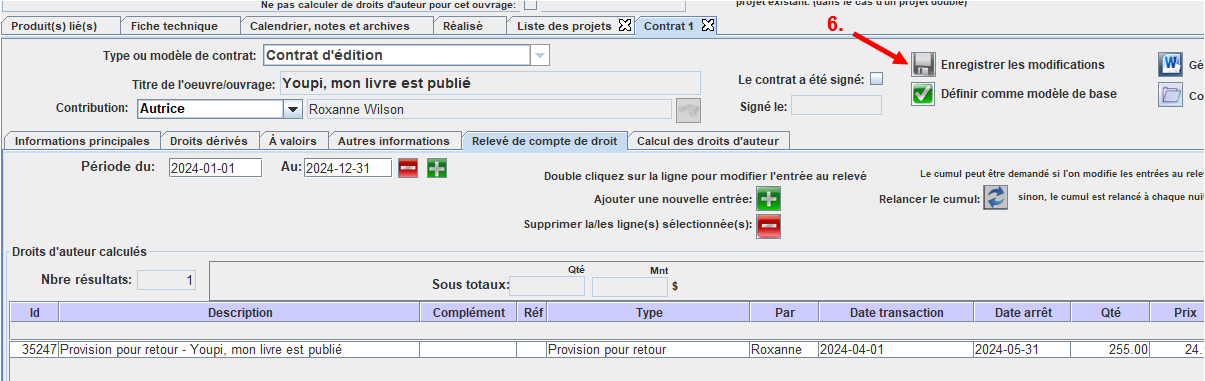Close the Contrat 1 tab
This screenshot has height=381, width=1205.
[x=707, y=25]
